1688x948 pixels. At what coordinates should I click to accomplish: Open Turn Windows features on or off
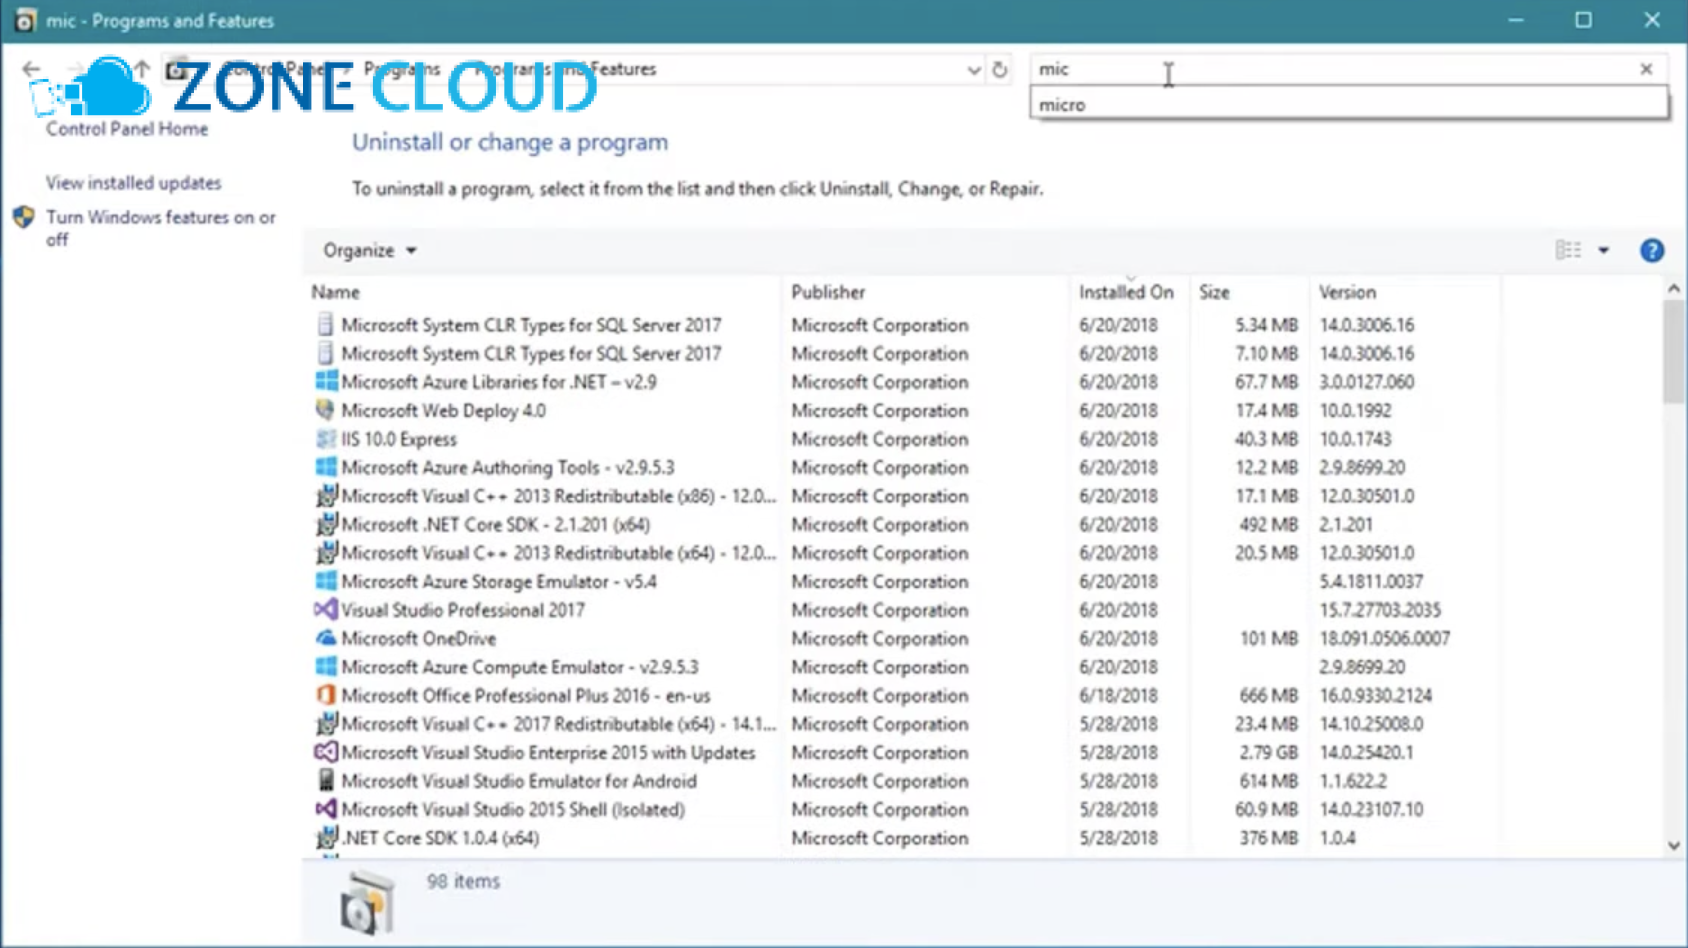(x=161, y=228)
